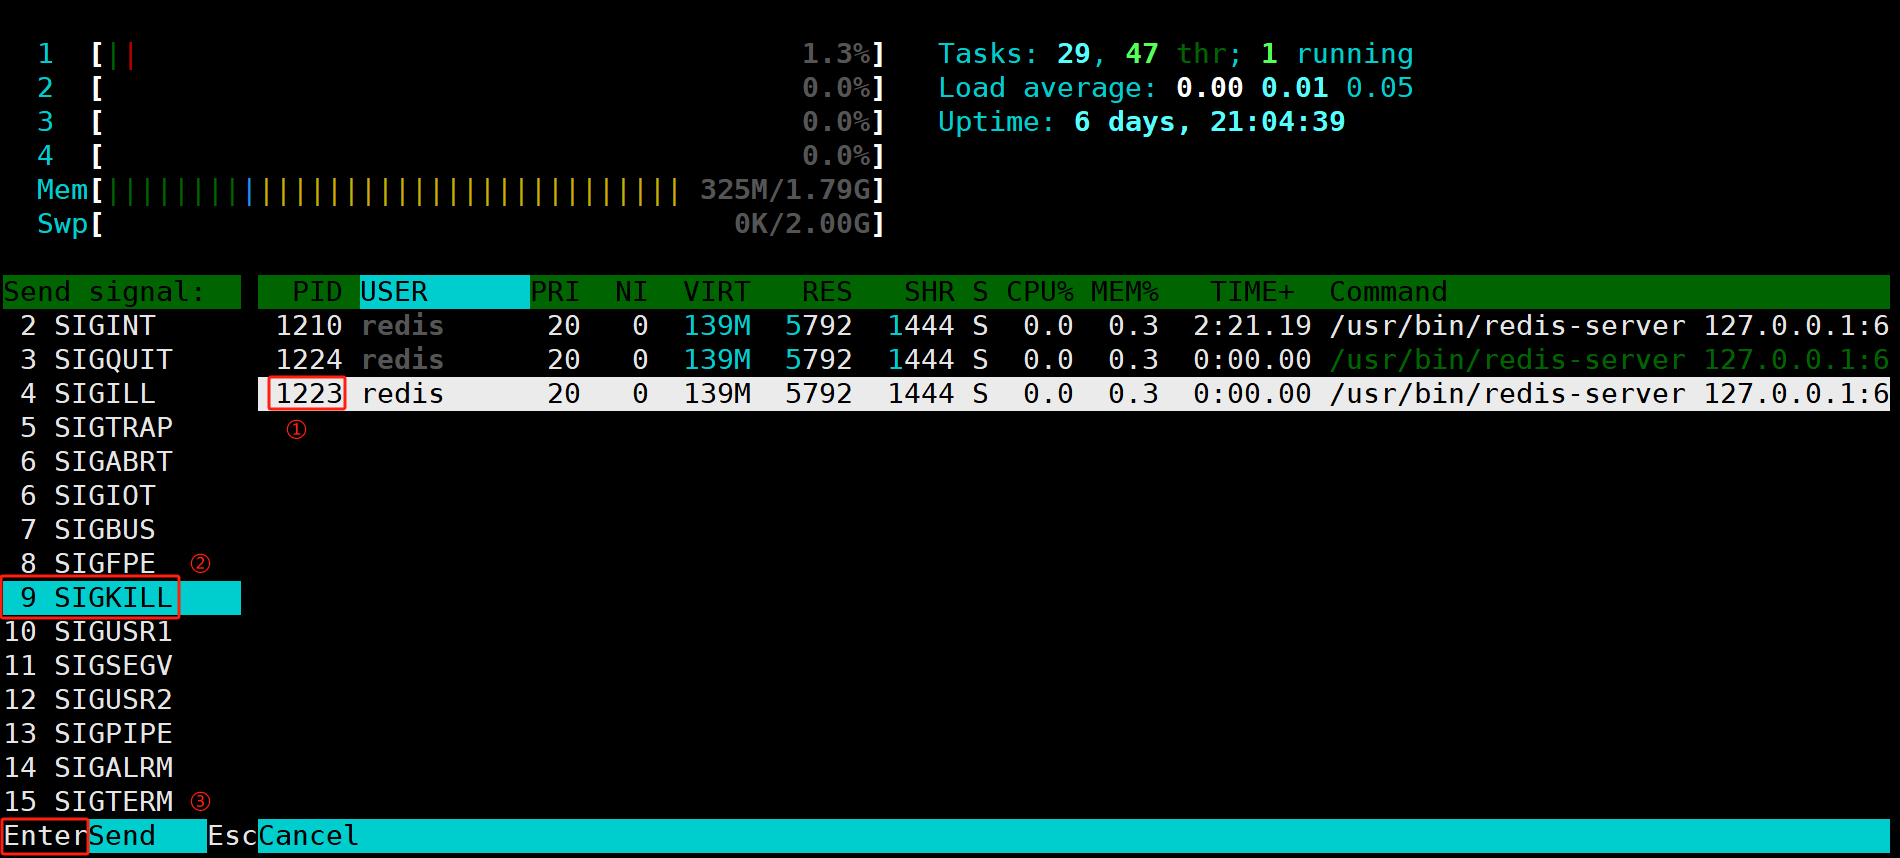Sort by the MEM% column header
Viewport: 1900px width, 858px height.
coord(1125,292)
